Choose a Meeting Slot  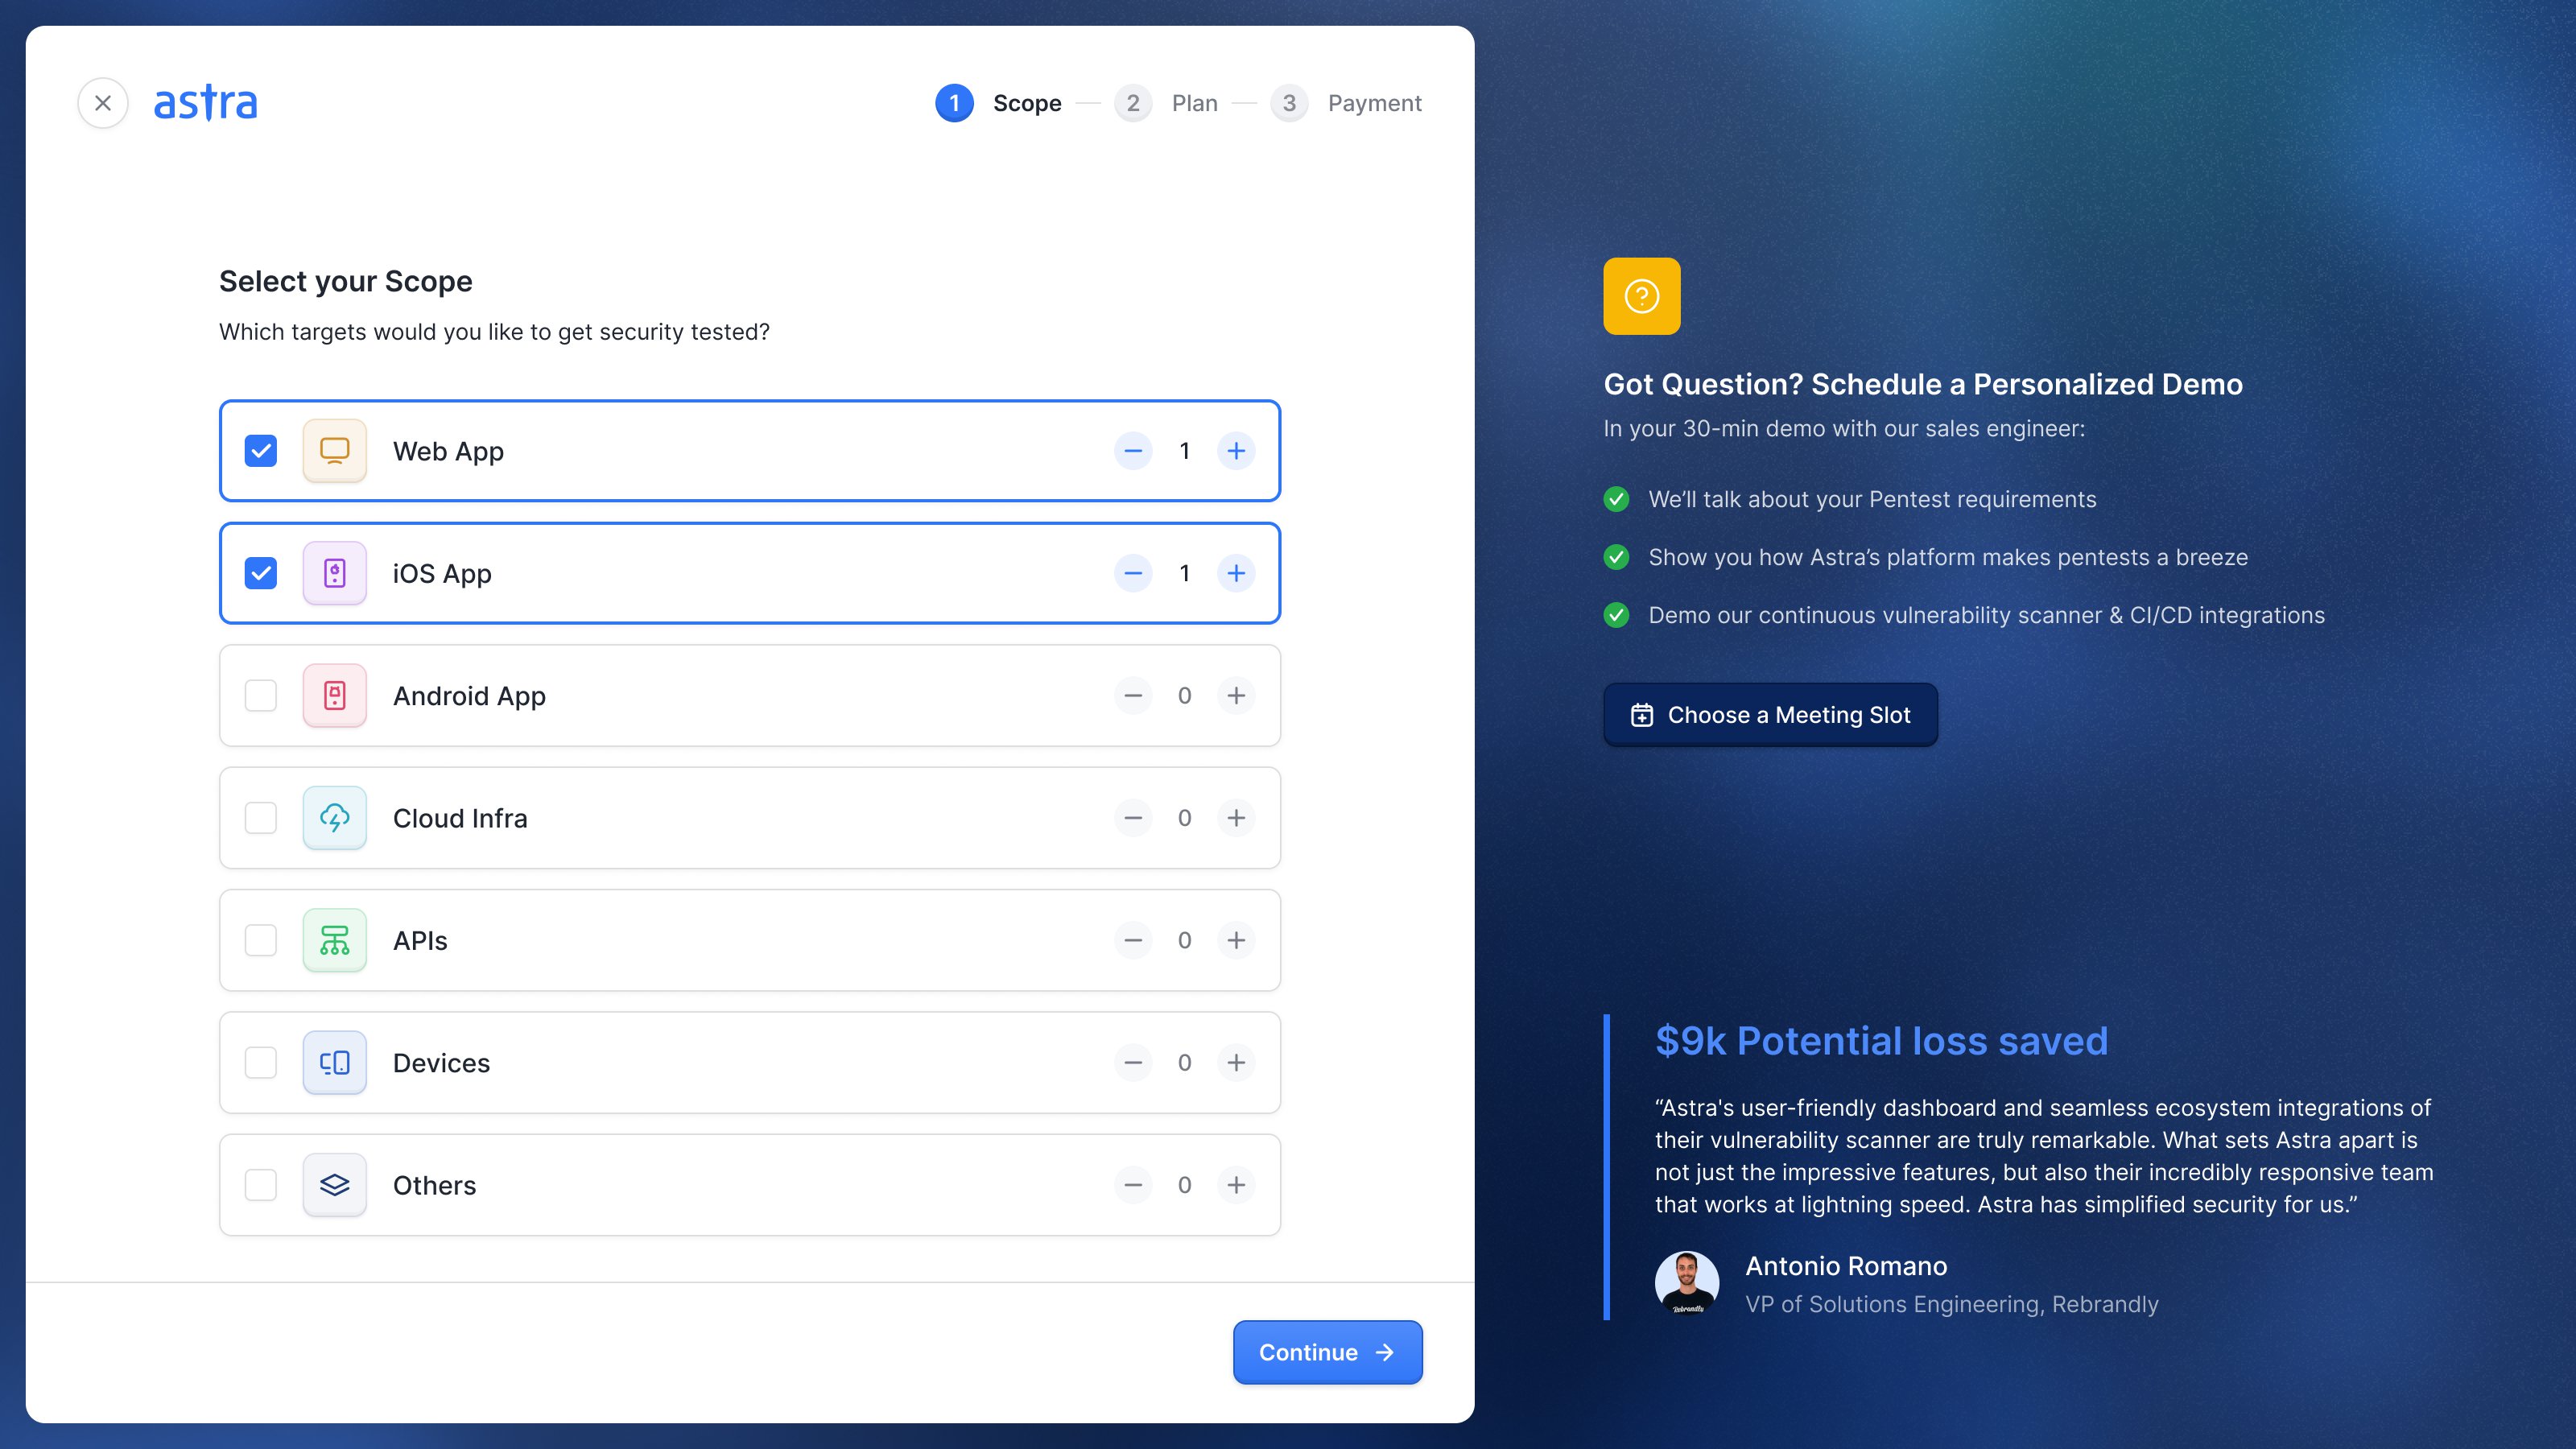[1770, 715]
